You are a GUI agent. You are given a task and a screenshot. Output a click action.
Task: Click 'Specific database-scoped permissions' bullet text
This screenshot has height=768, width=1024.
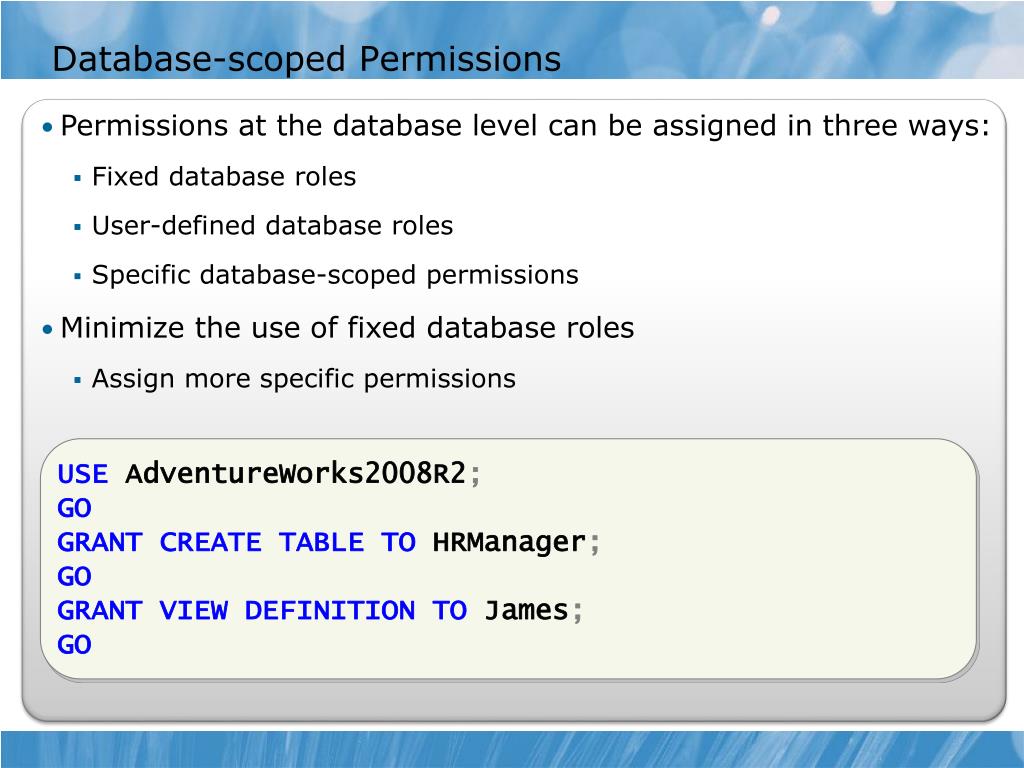coord(335,276)
